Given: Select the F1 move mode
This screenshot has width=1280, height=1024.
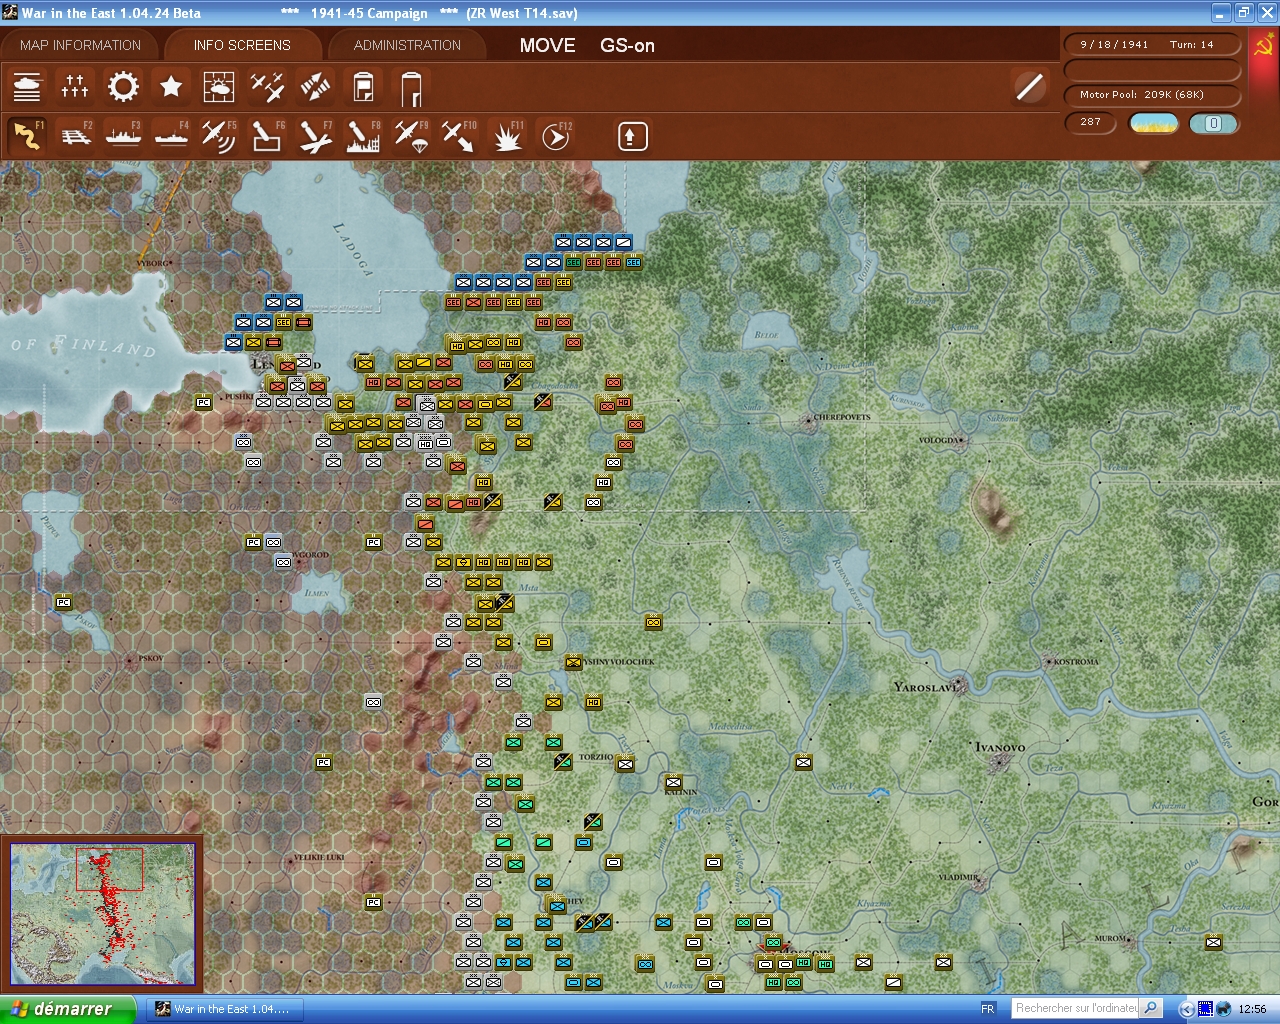Looking at the screenshot, I should [27, 136].
